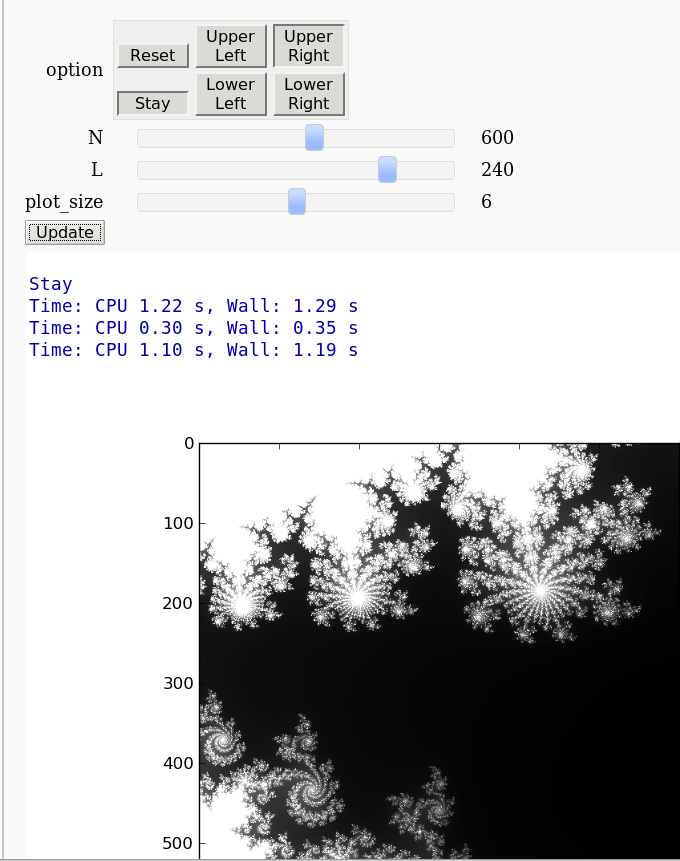This screenshot has width=680, height=861.
Task: Click the timing line with CPU 0.30 s
Action: coord(193,328)
